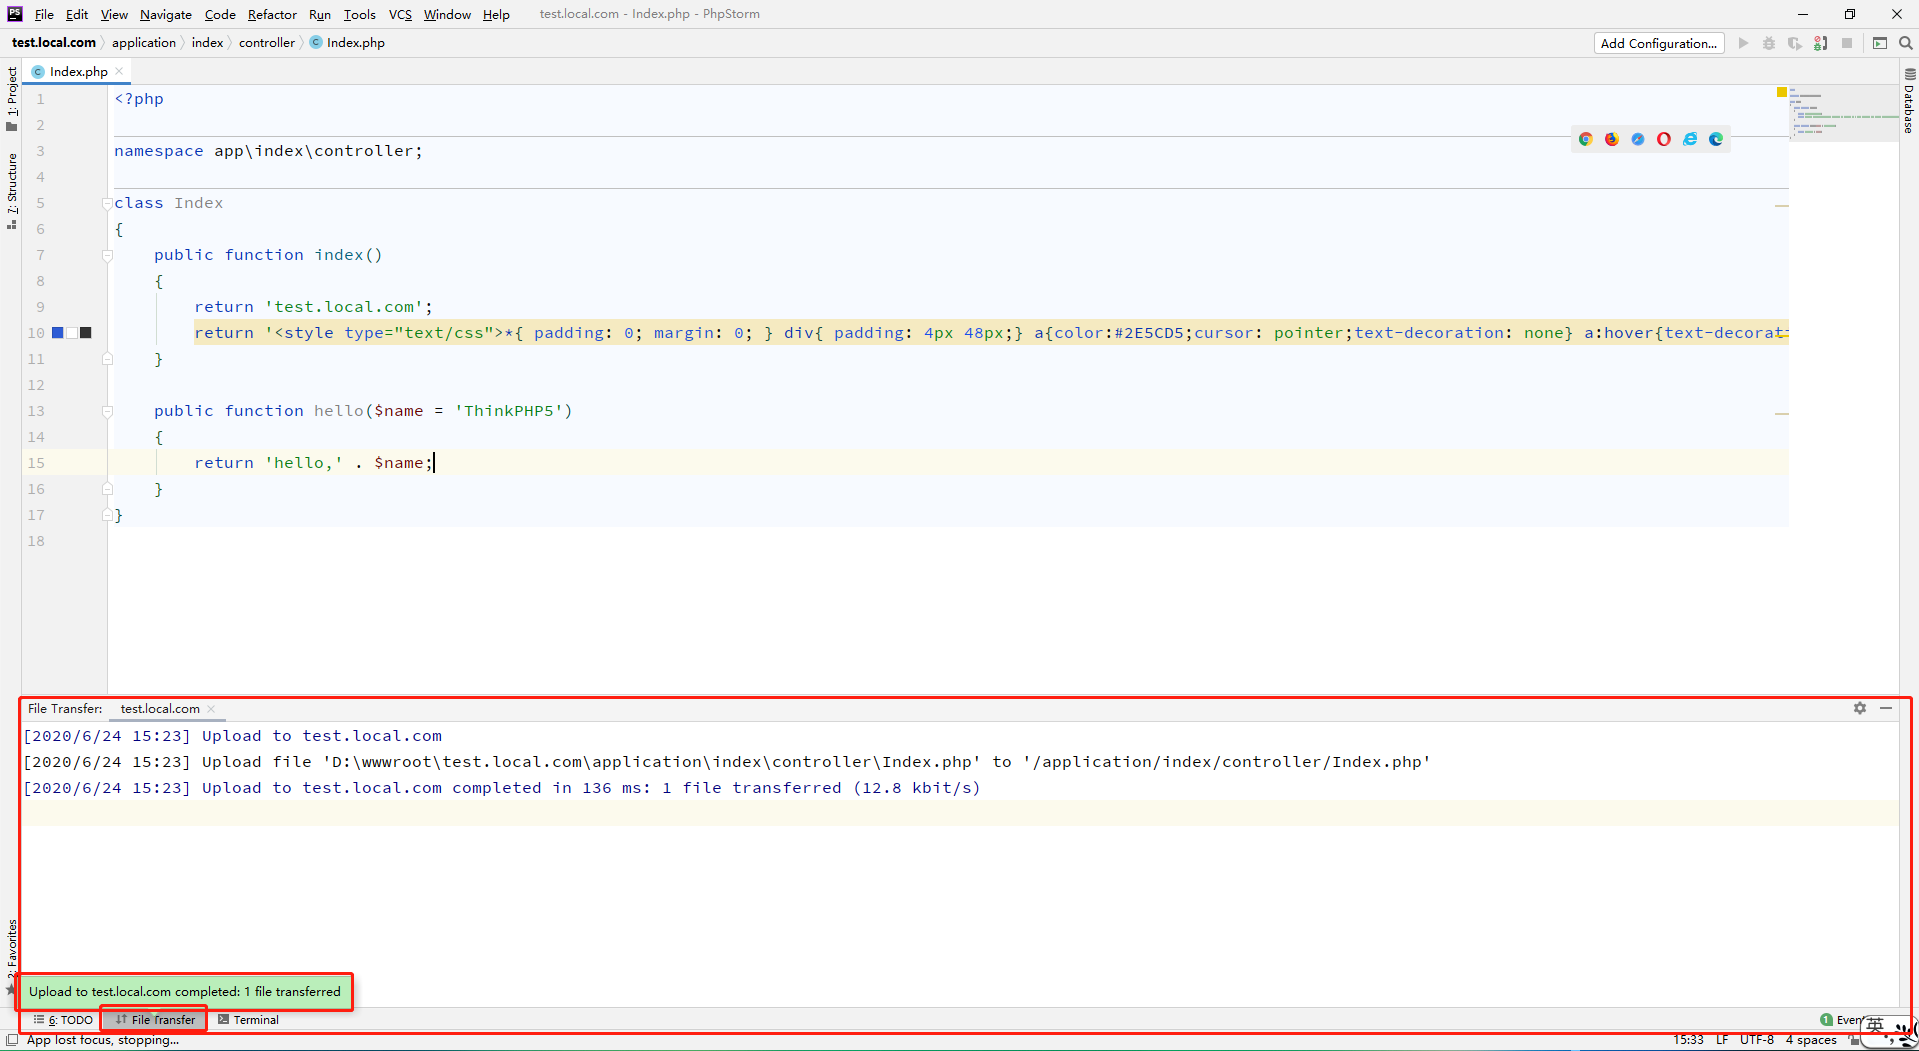Click the 英 input method indicator
1919x1051 pixels.
click(1875, 1025)
